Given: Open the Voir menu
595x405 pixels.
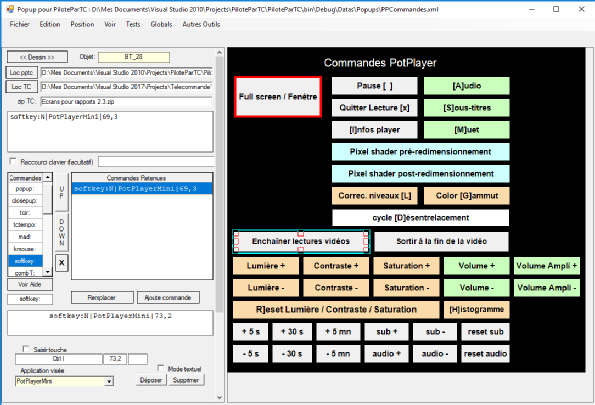Looking at the screenshot, I should pos(110,24).
